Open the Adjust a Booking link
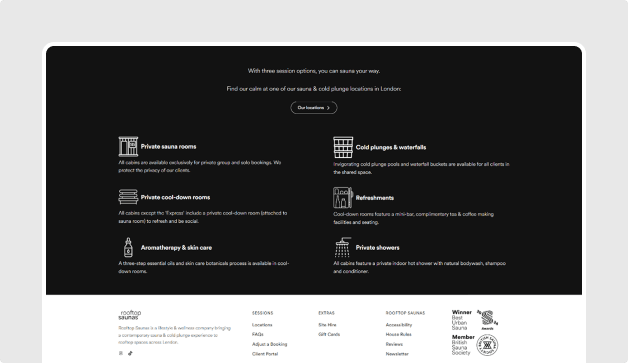Image resolution: width=628 pixels, height=363 pixels. pyautogui.click(x=270, y=344)
